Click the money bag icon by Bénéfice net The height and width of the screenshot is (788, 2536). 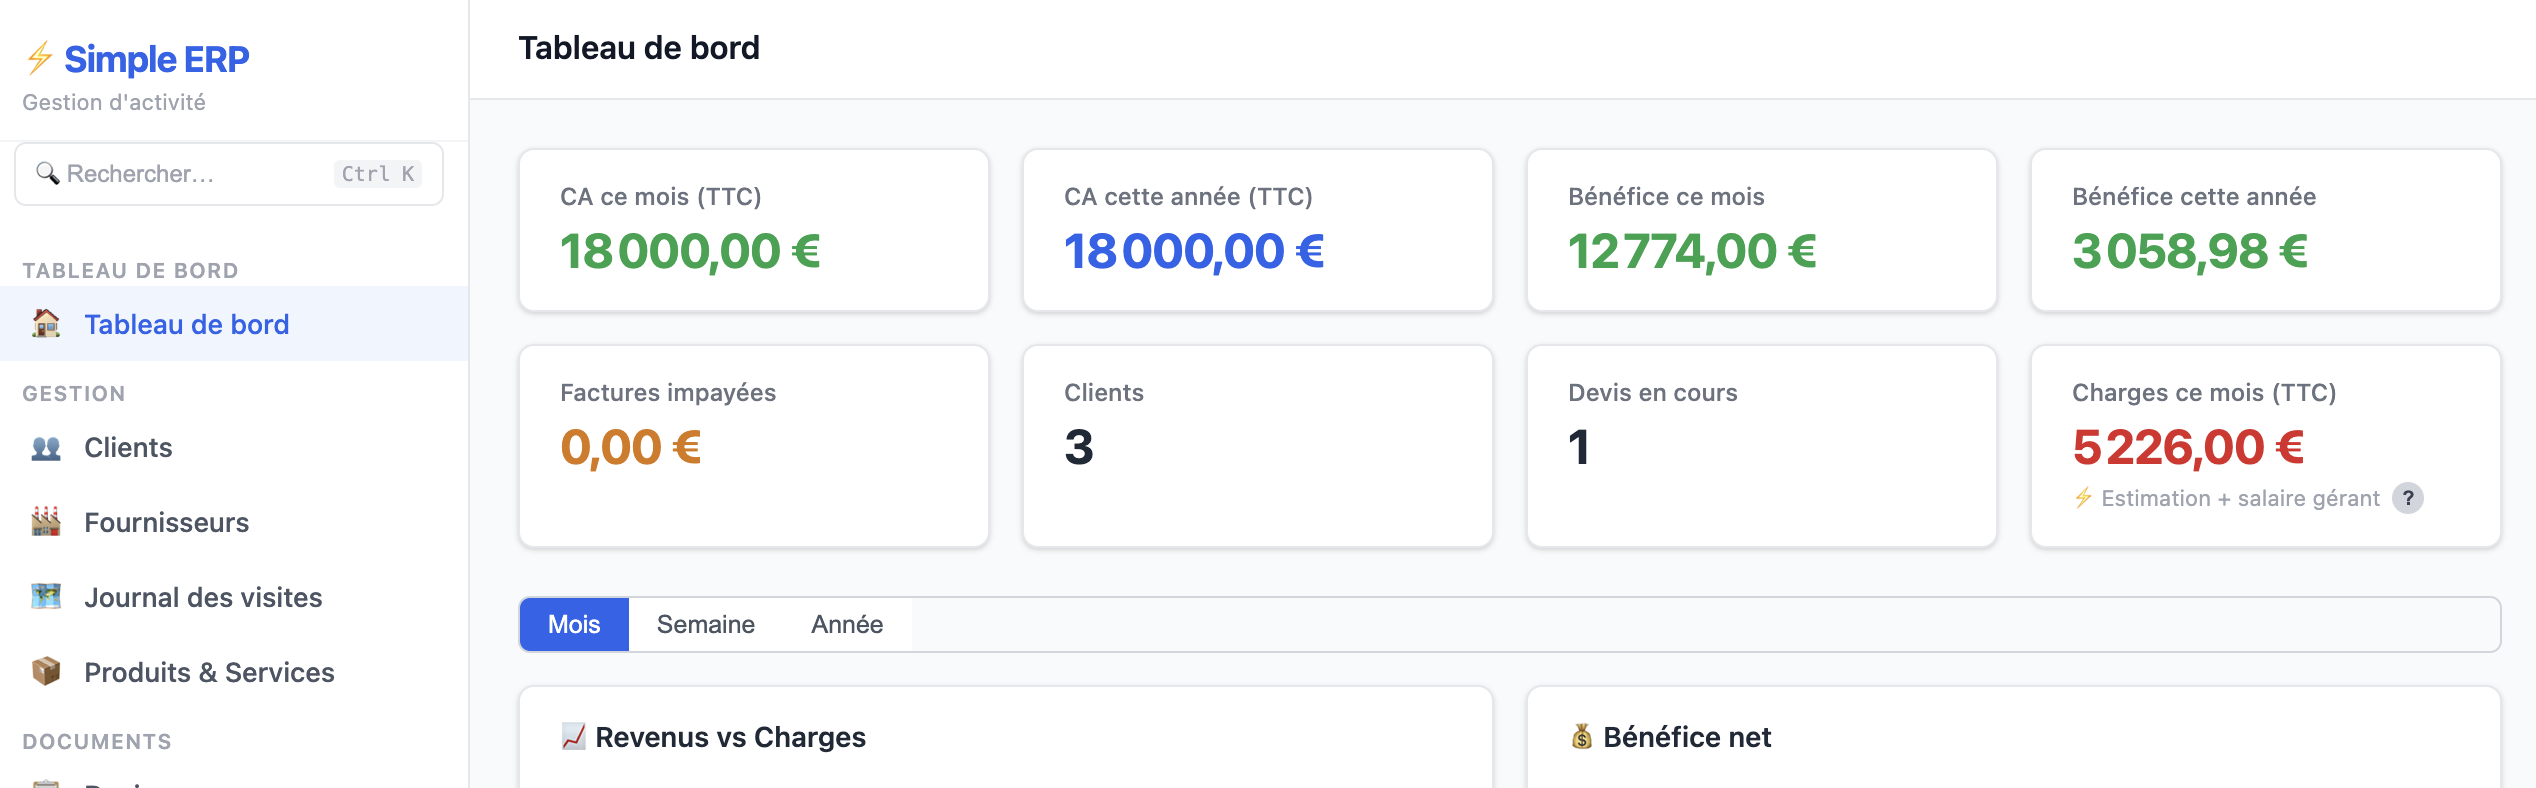[x=1581, y=737]
